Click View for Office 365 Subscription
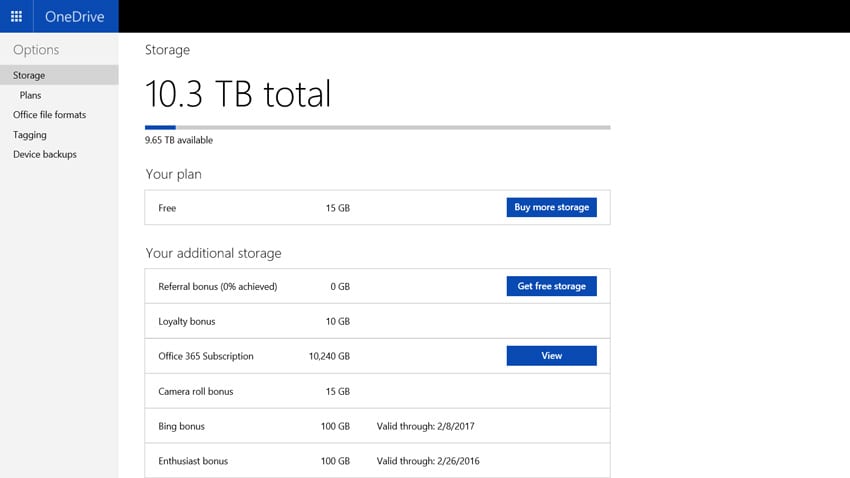Viewport: 850px width, 478px height. pos(551,355)
